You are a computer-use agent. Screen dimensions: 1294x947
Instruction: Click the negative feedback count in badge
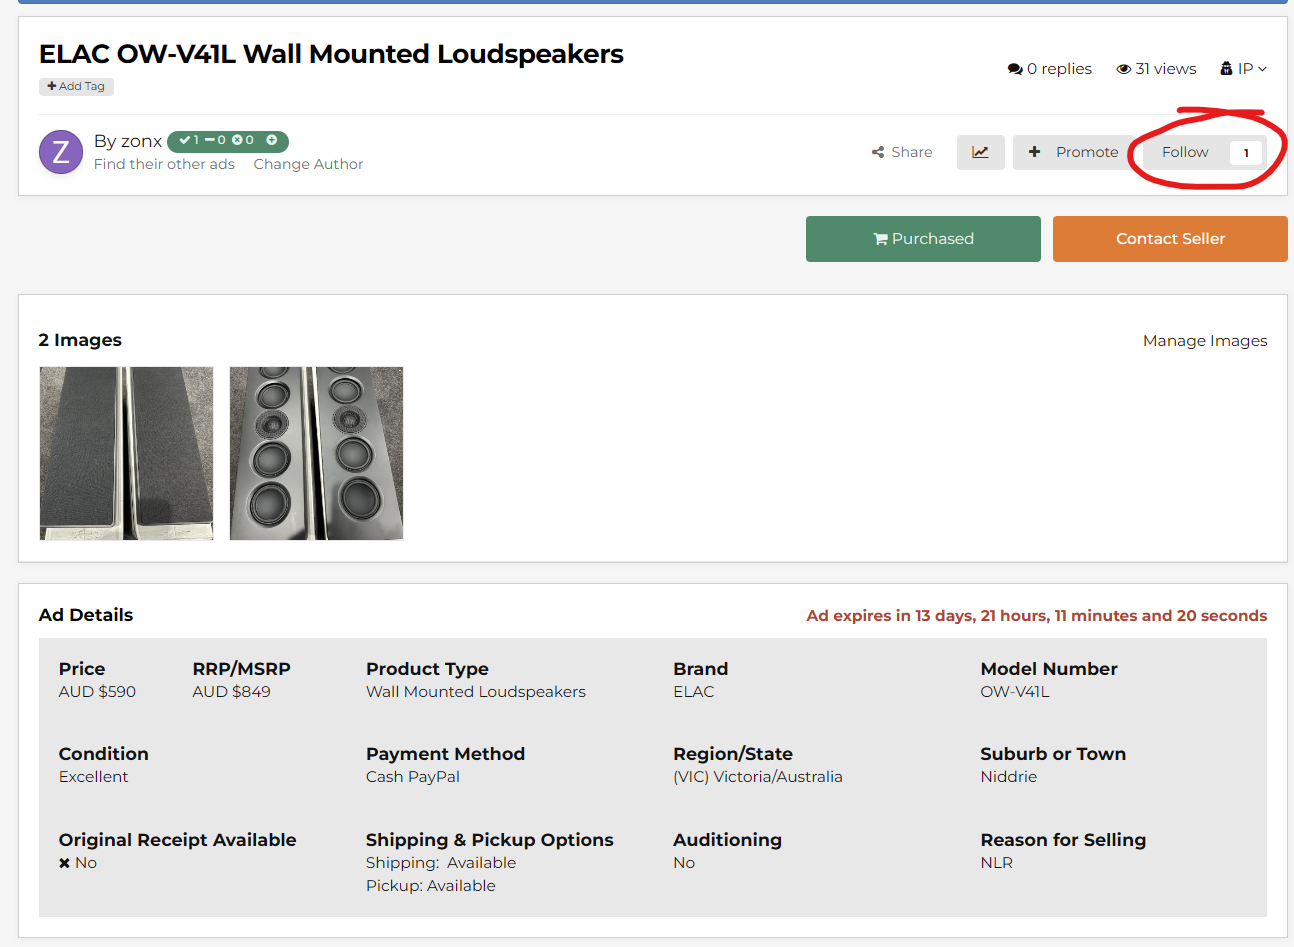point(243,141)
